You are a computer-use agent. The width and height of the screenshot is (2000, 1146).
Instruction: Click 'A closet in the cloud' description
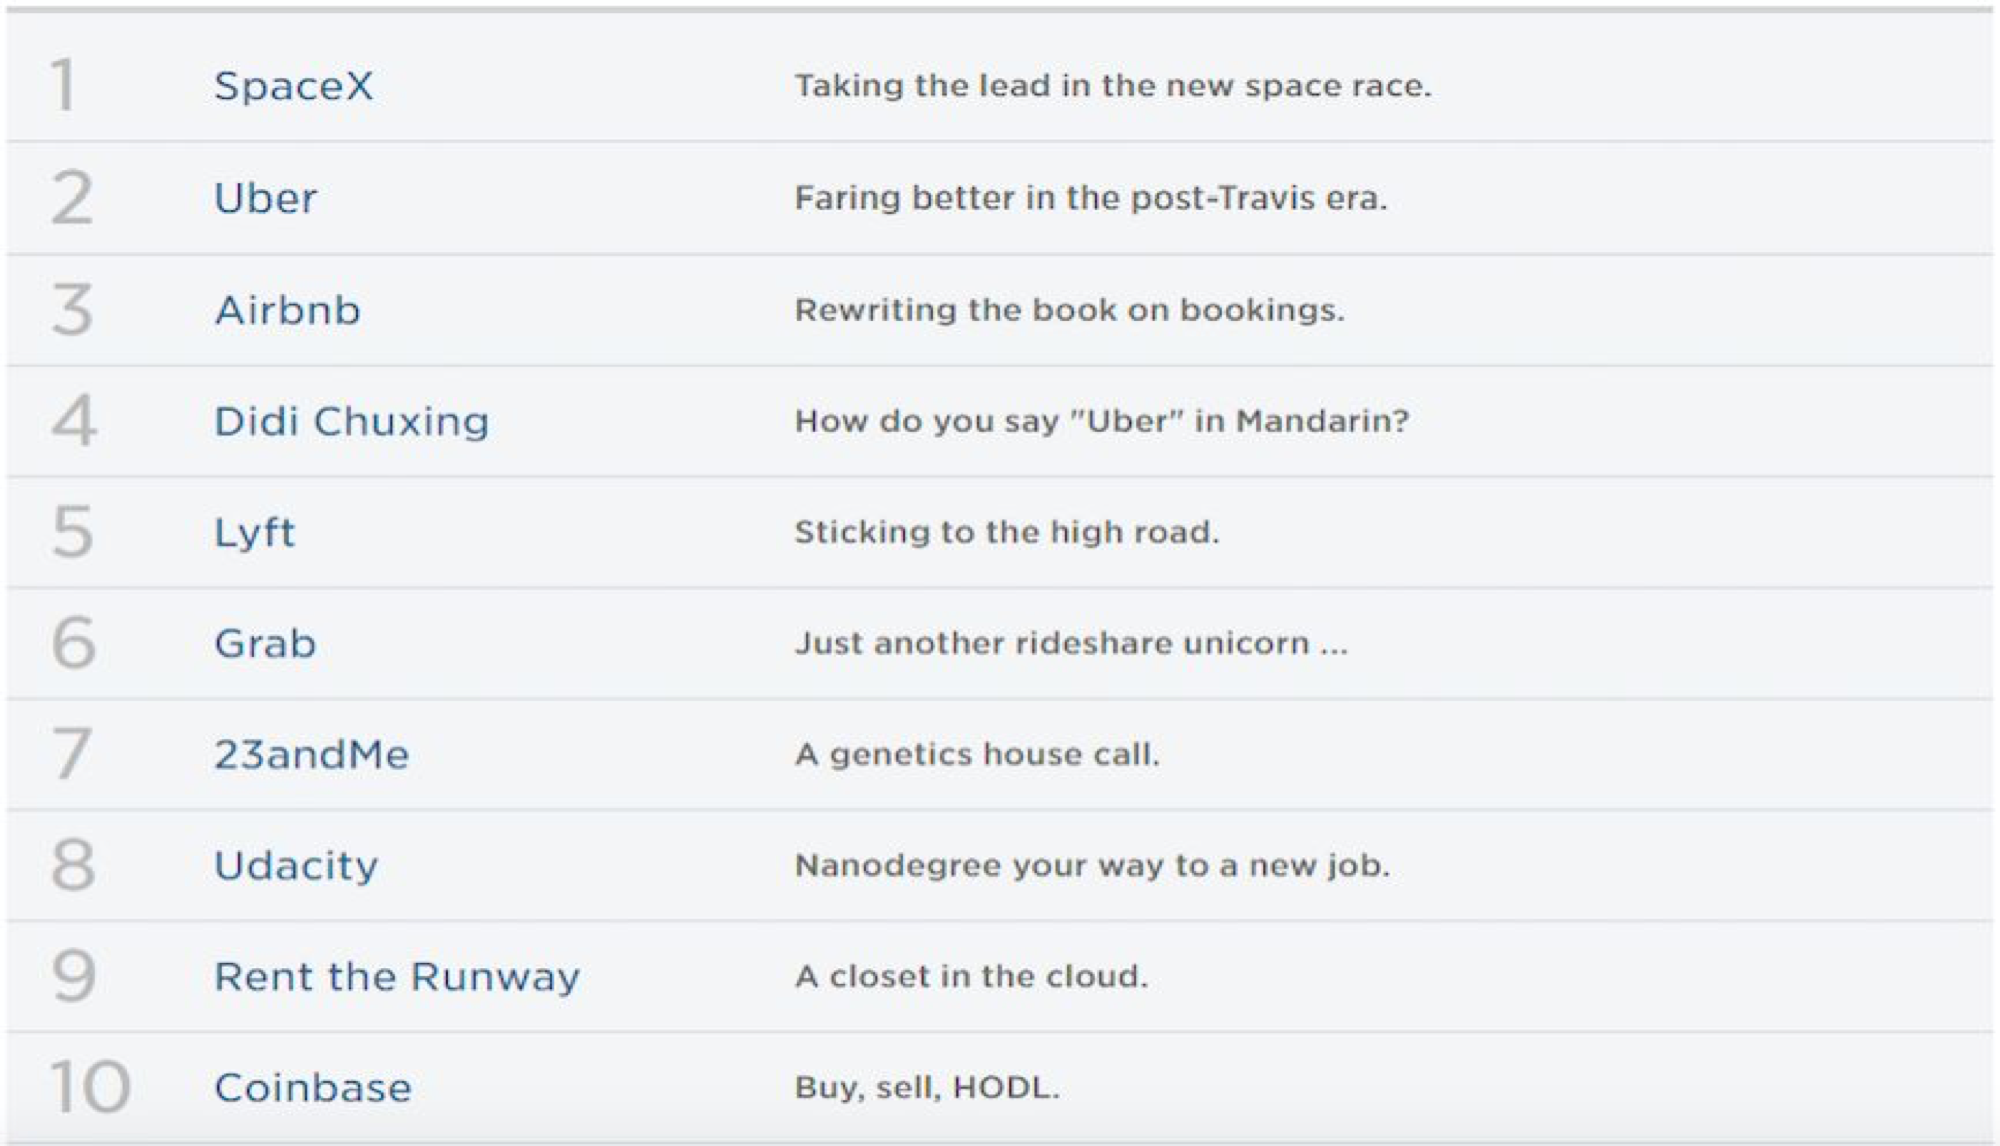(971, 976)
